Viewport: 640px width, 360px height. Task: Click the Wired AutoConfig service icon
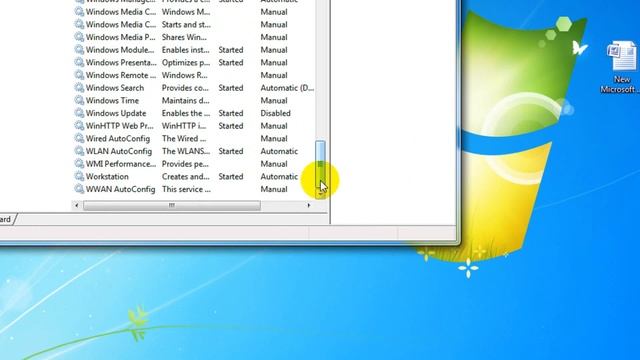click(79, 138)
